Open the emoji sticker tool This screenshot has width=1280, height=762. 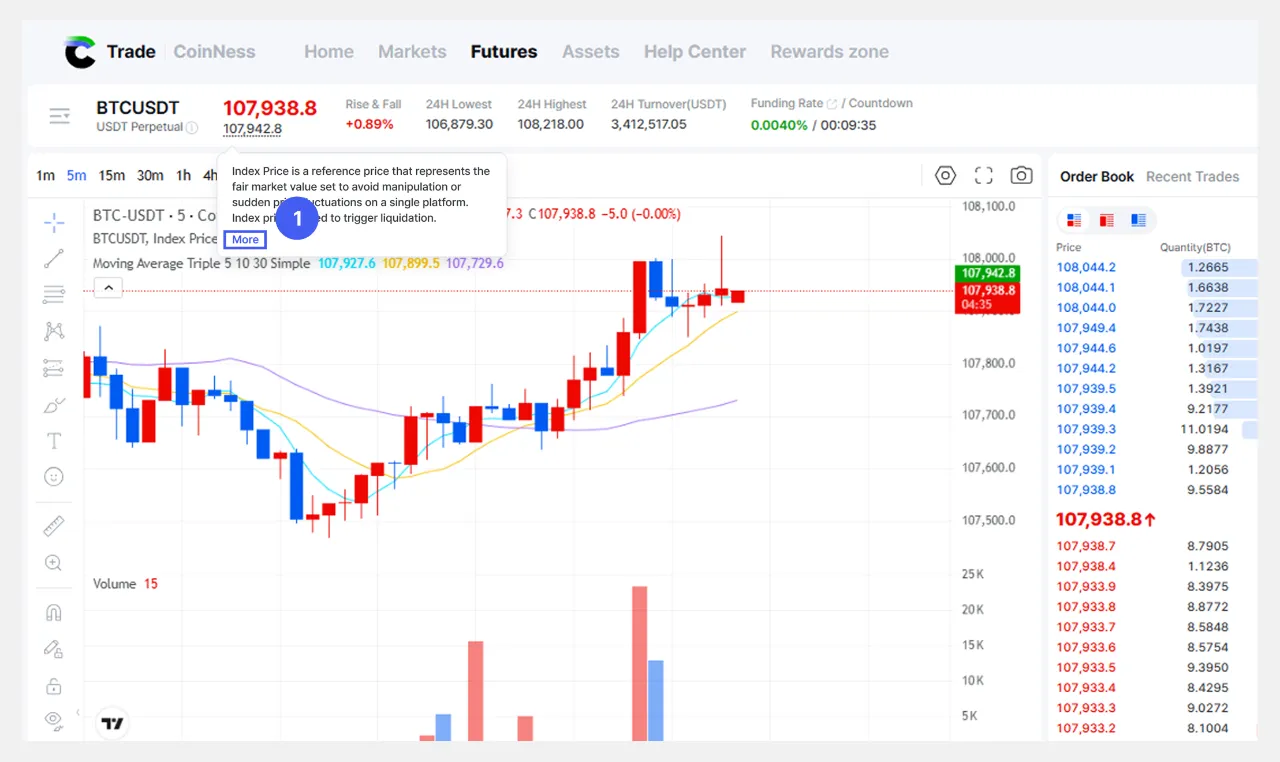pos(54,477)
